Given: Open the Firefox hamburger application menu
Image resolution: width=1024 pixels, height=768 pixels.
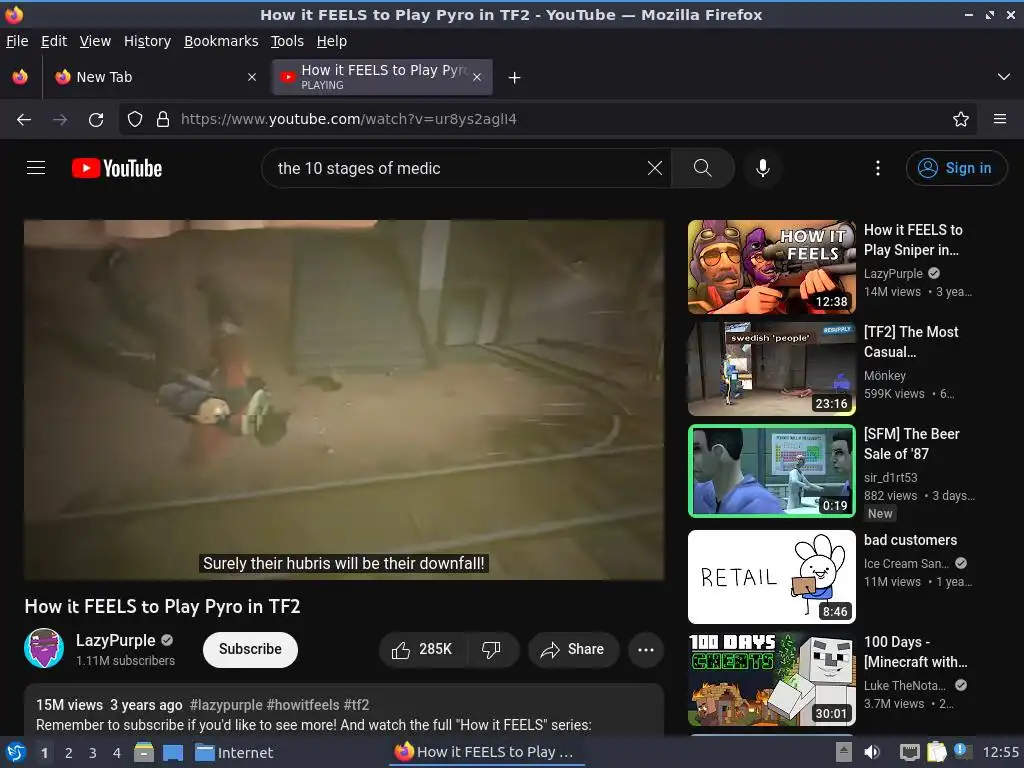Looking at the screenshot, I should pos(1000,120).
